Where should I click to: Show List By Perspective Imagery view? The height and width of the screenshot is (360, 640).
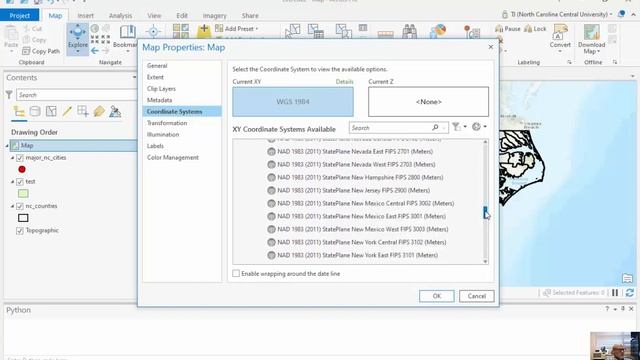pos(115,111)
